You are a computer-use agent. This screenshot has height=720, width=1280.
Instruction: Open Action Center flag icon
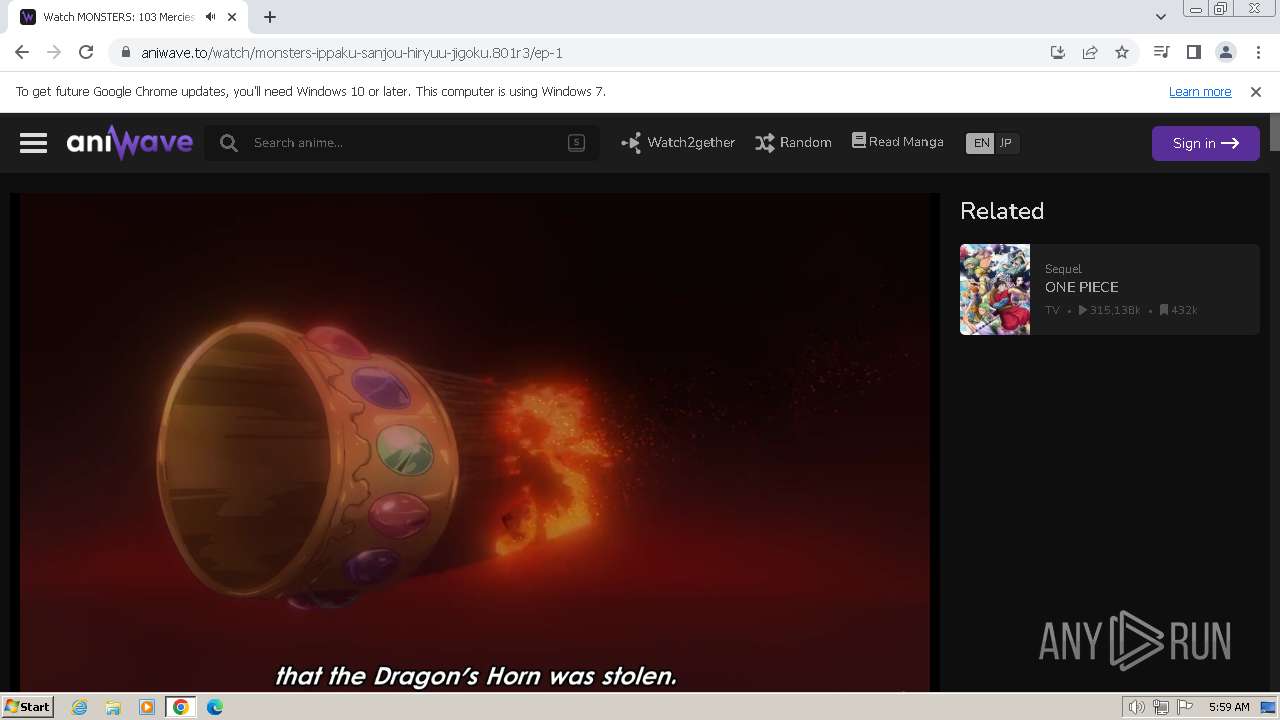(x=1185, y=707)
